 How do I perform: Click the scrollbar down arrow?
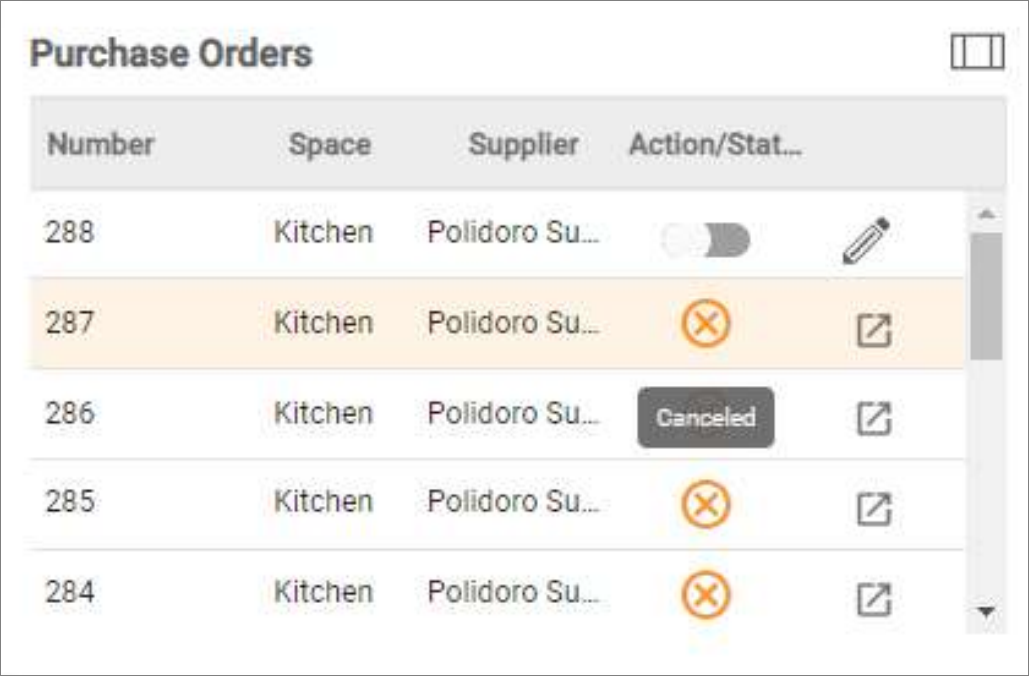pos(986,612)
